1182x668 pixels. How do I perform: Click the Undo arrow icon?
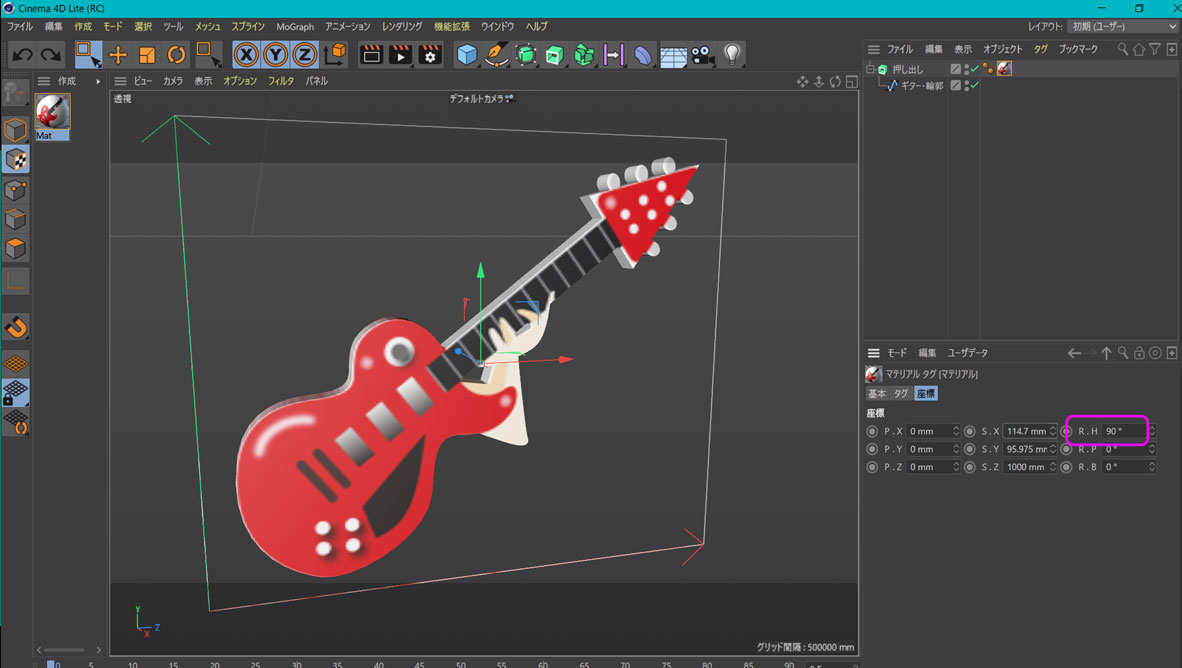point(22,55)
